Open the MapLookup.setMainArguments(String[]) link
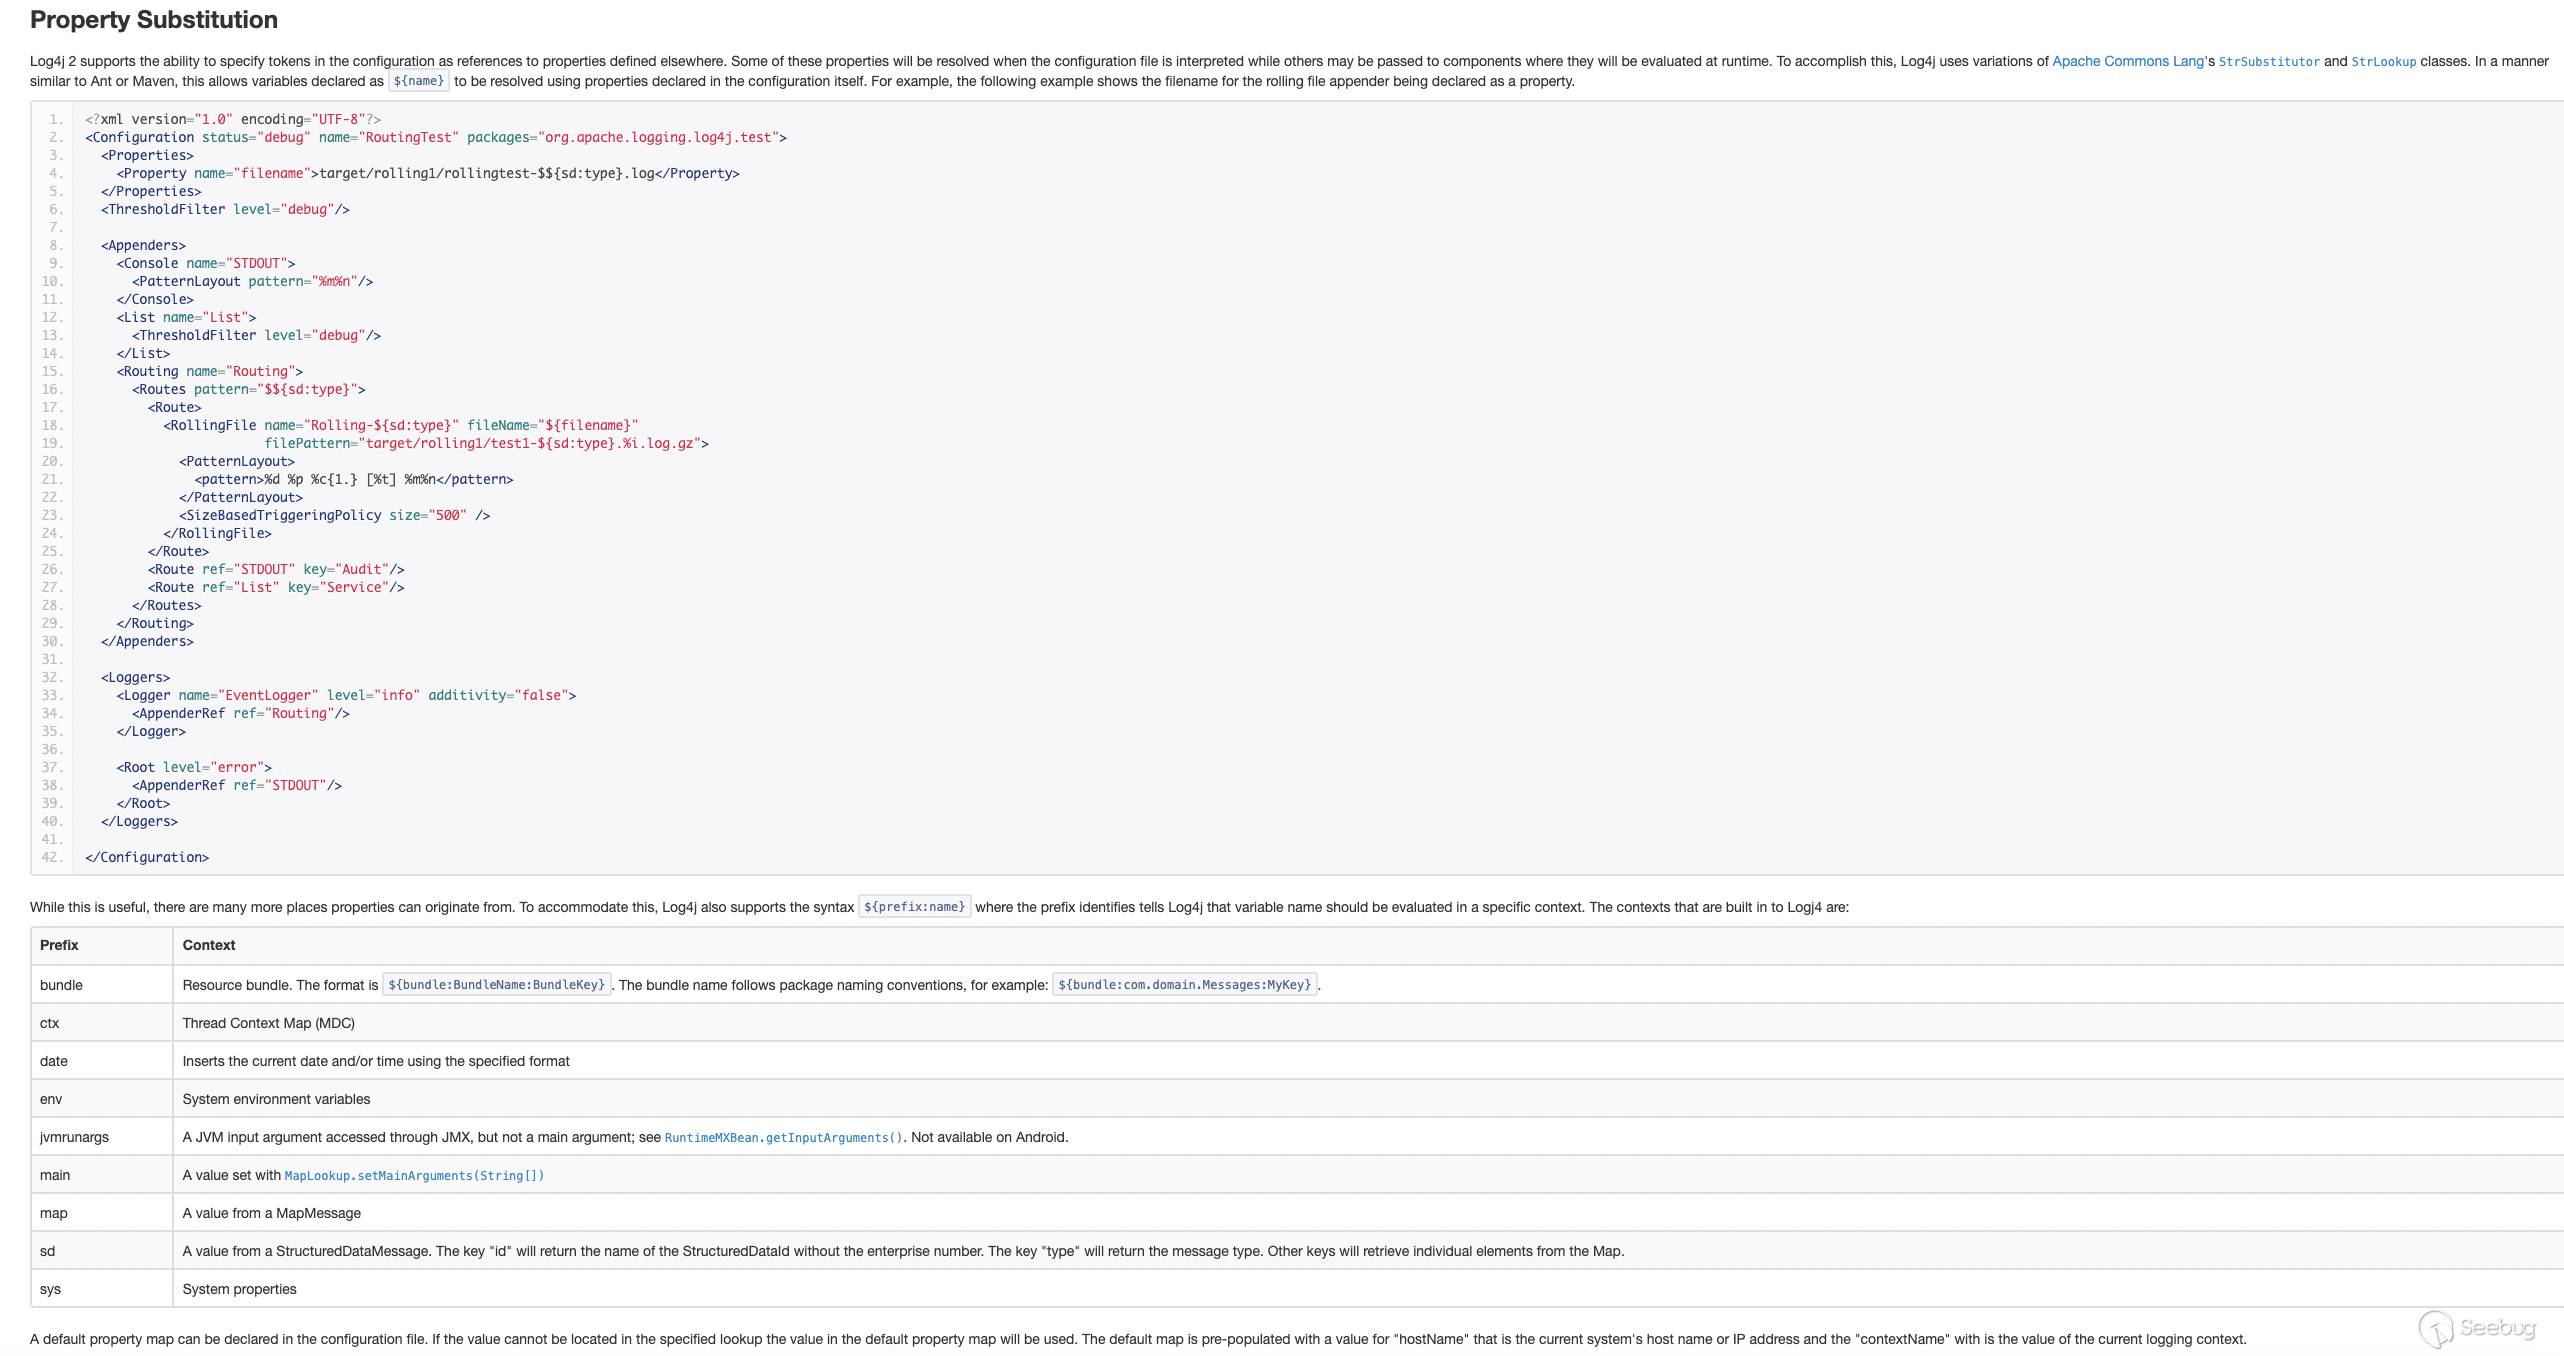This screenshot has width=2564, height=1356. 414,1175
